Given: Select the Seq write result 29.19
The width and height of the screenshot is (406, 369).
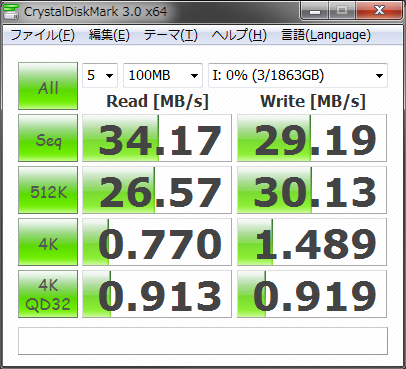Looking at the screenshot, I should coord(312,138).
